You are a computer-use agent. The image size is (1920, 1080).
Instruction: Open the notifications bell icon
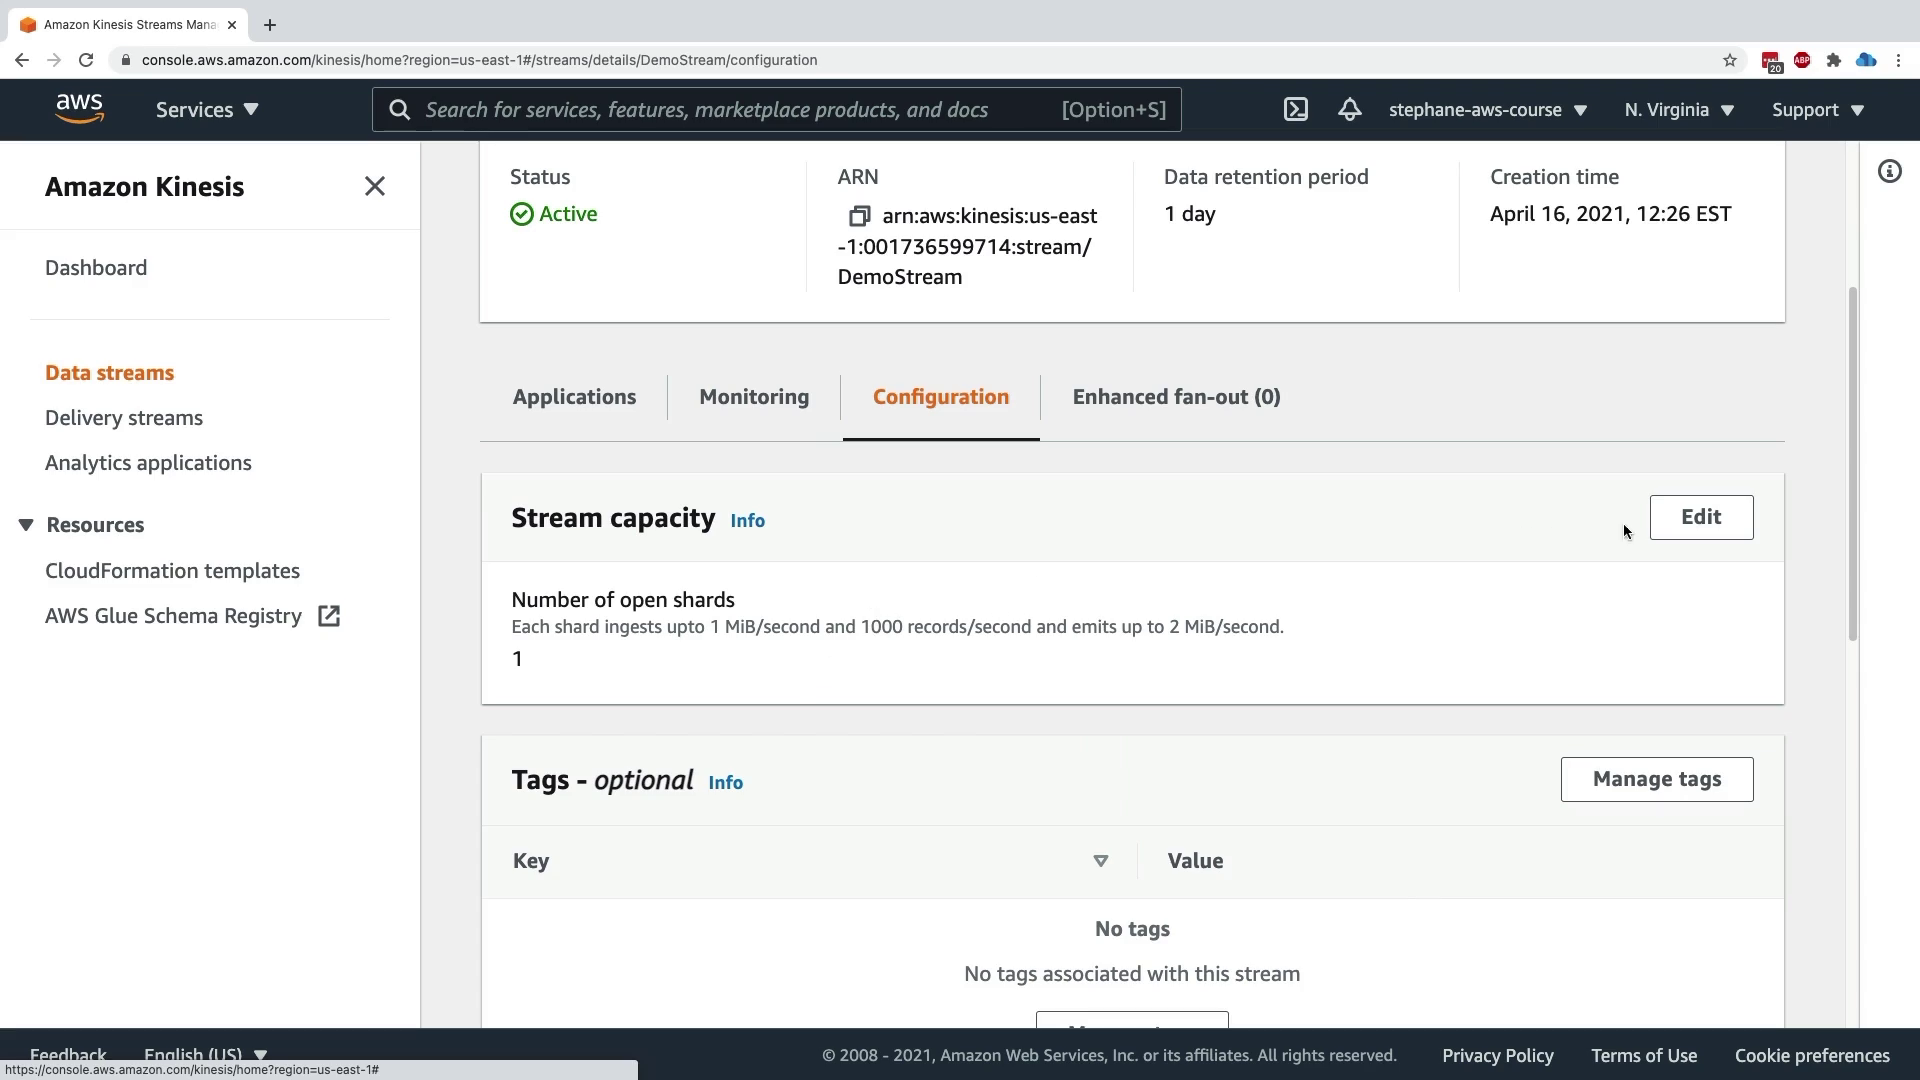click(1349, 109)
